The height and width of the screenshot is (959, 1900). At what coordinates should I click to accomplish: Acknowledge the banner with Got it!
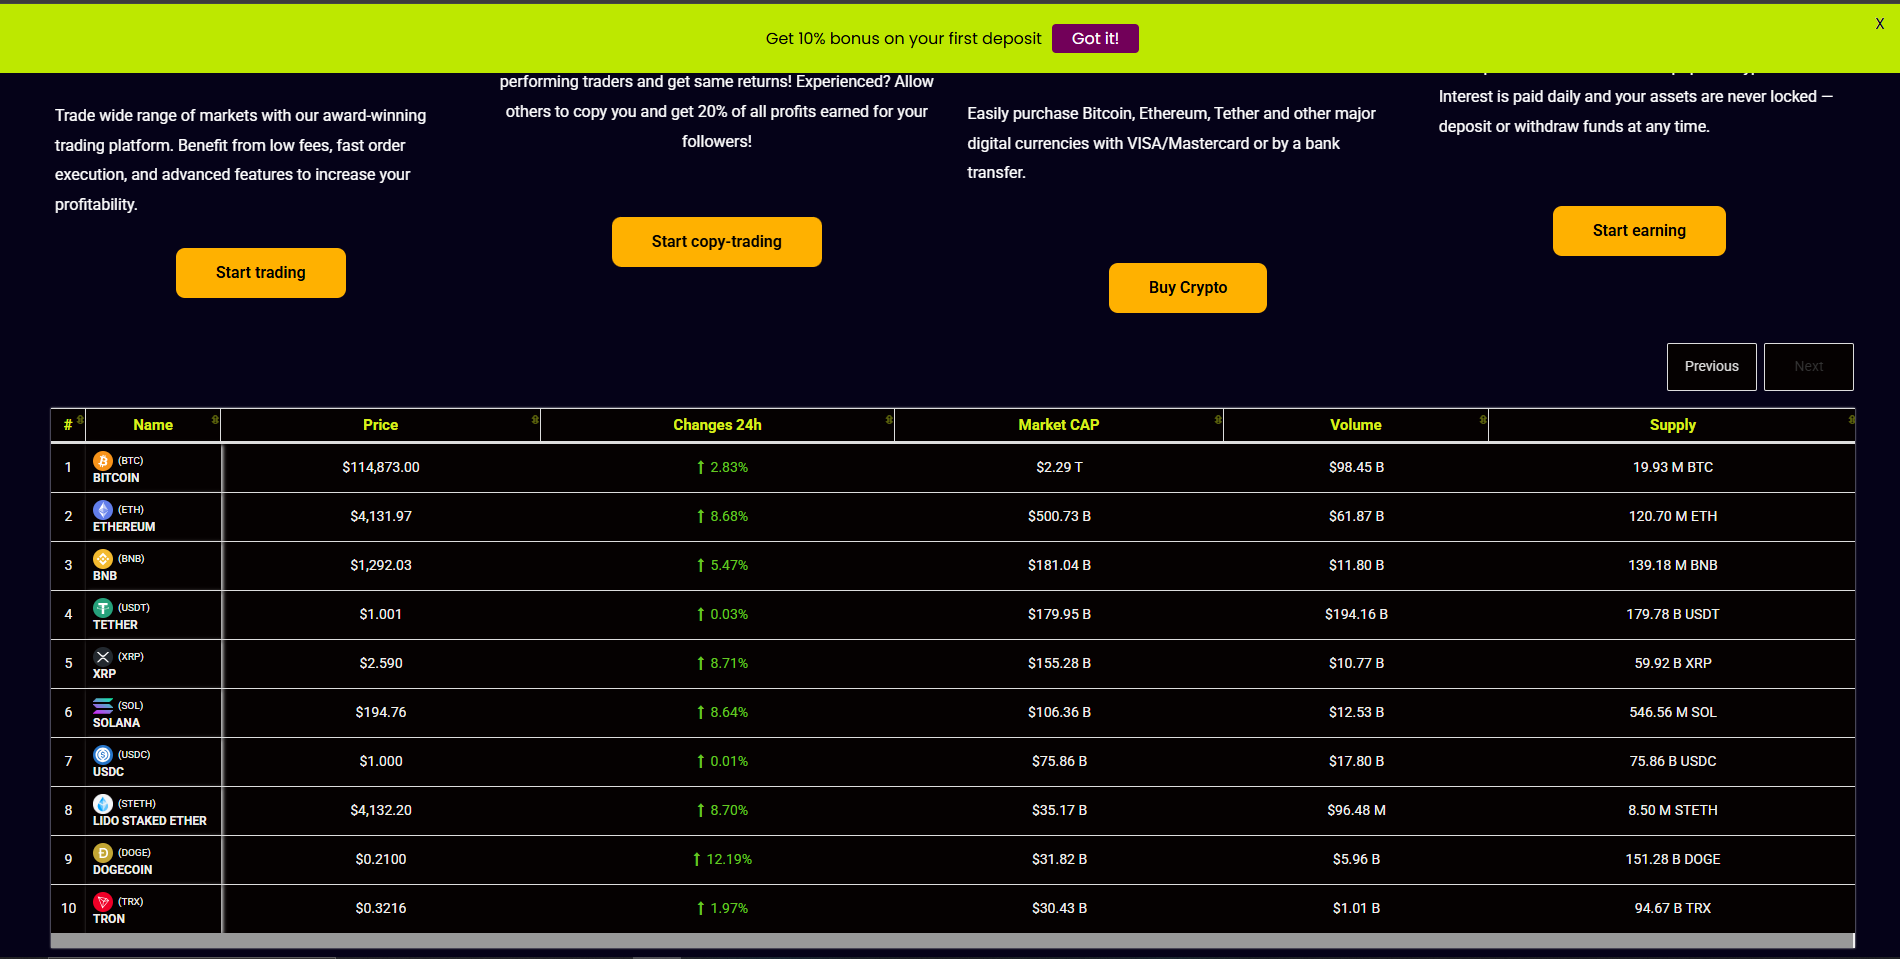(x=1095, y=39)
